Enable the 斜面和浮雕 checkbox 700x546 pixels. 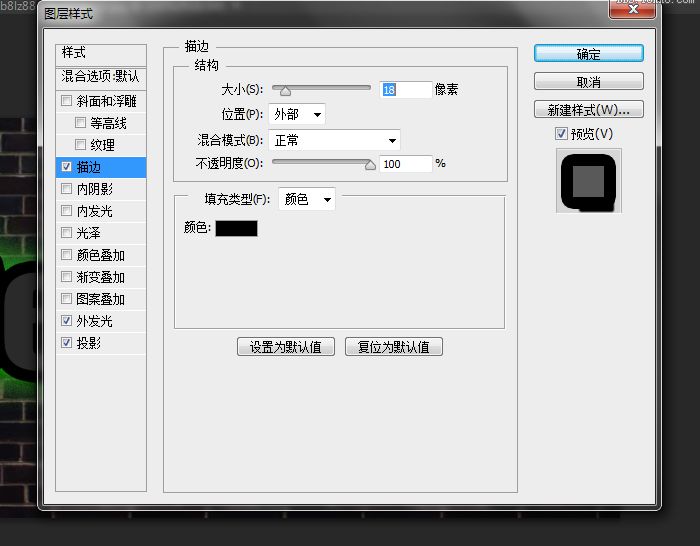pyautogui.click(x=66, y=100)
